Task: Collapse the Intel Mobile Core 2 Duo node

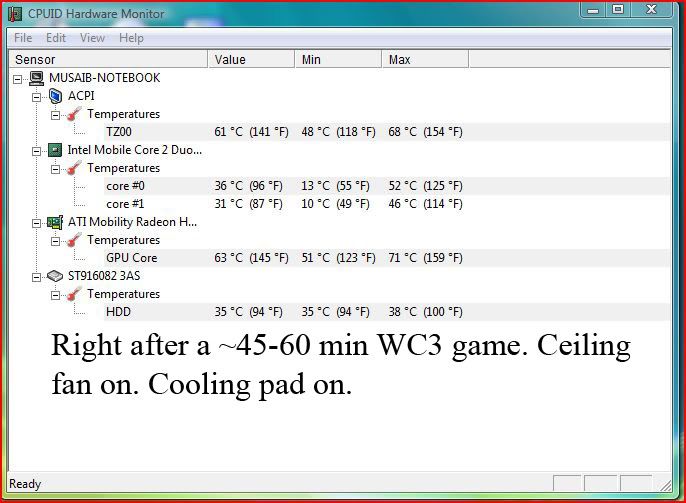Action: point(37,151)
